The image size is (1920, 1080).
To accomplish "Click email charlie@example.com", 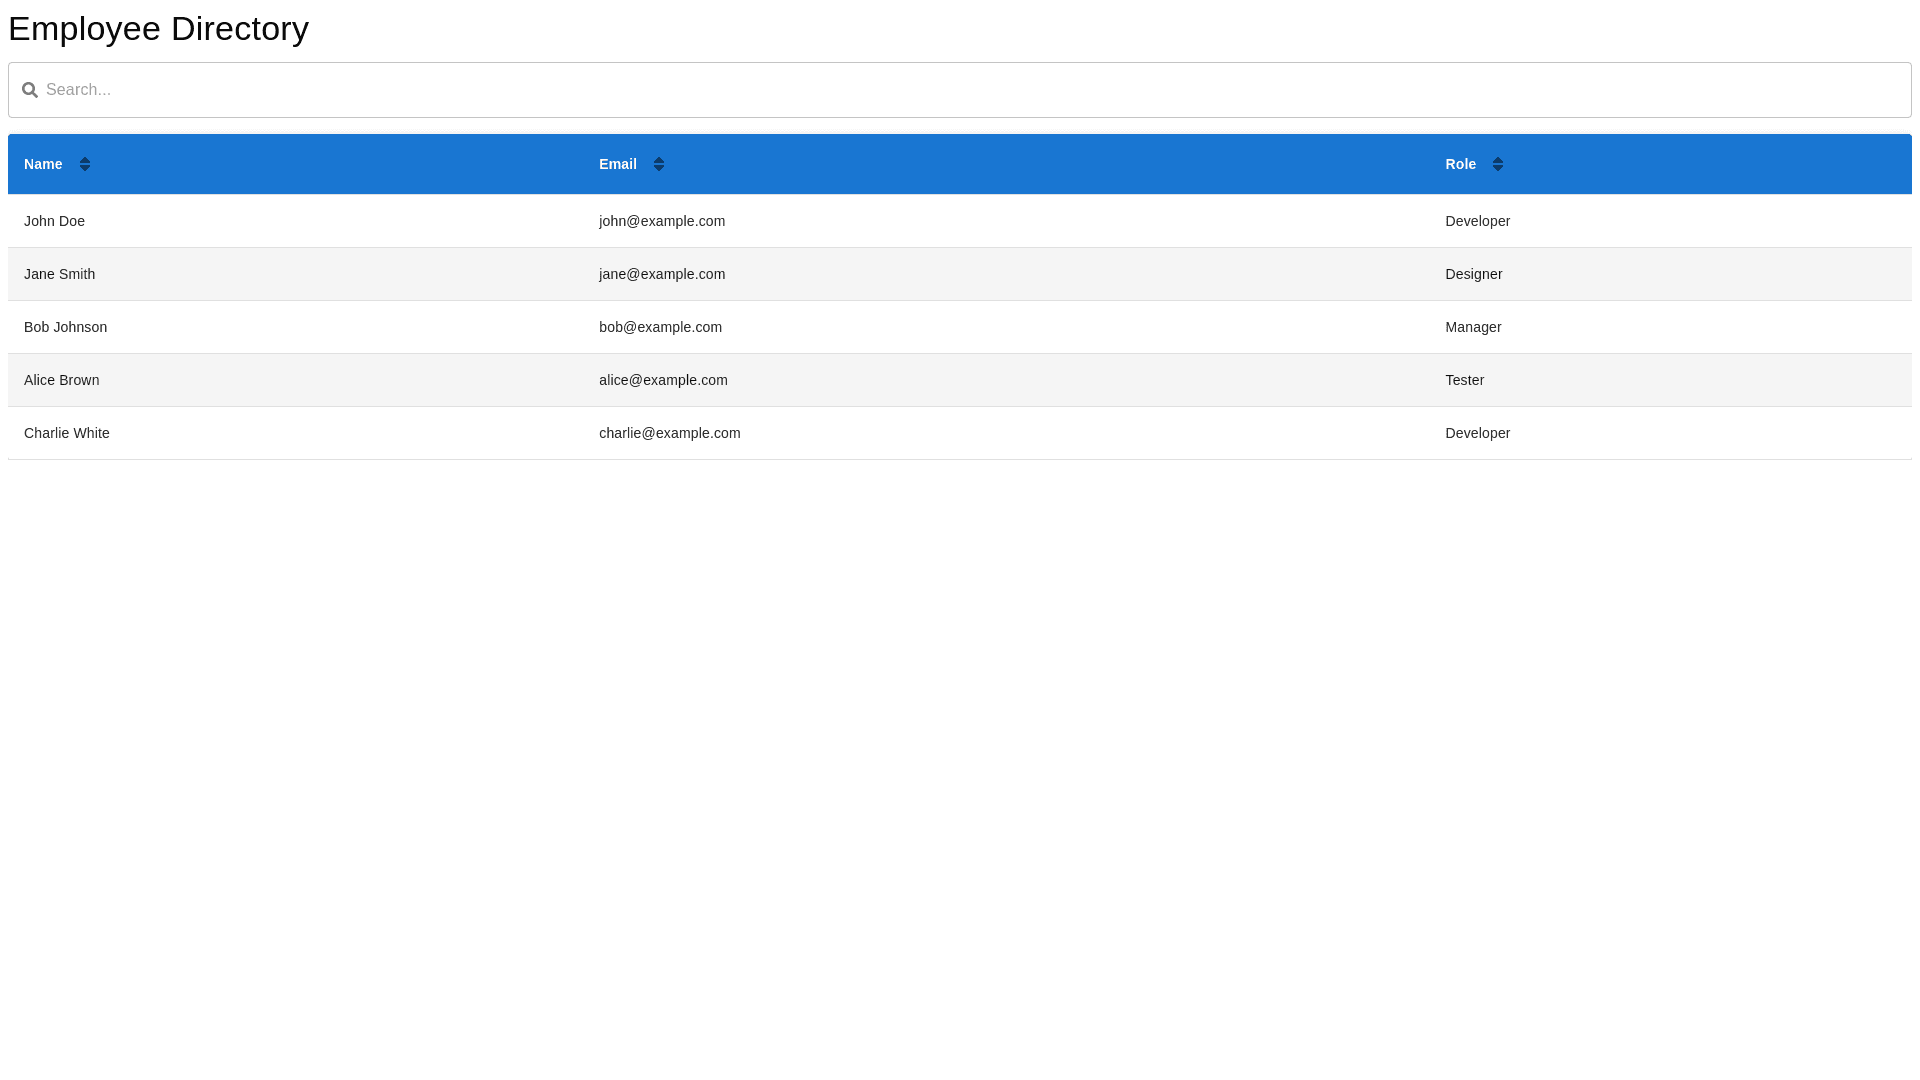I will pos(670,433).
